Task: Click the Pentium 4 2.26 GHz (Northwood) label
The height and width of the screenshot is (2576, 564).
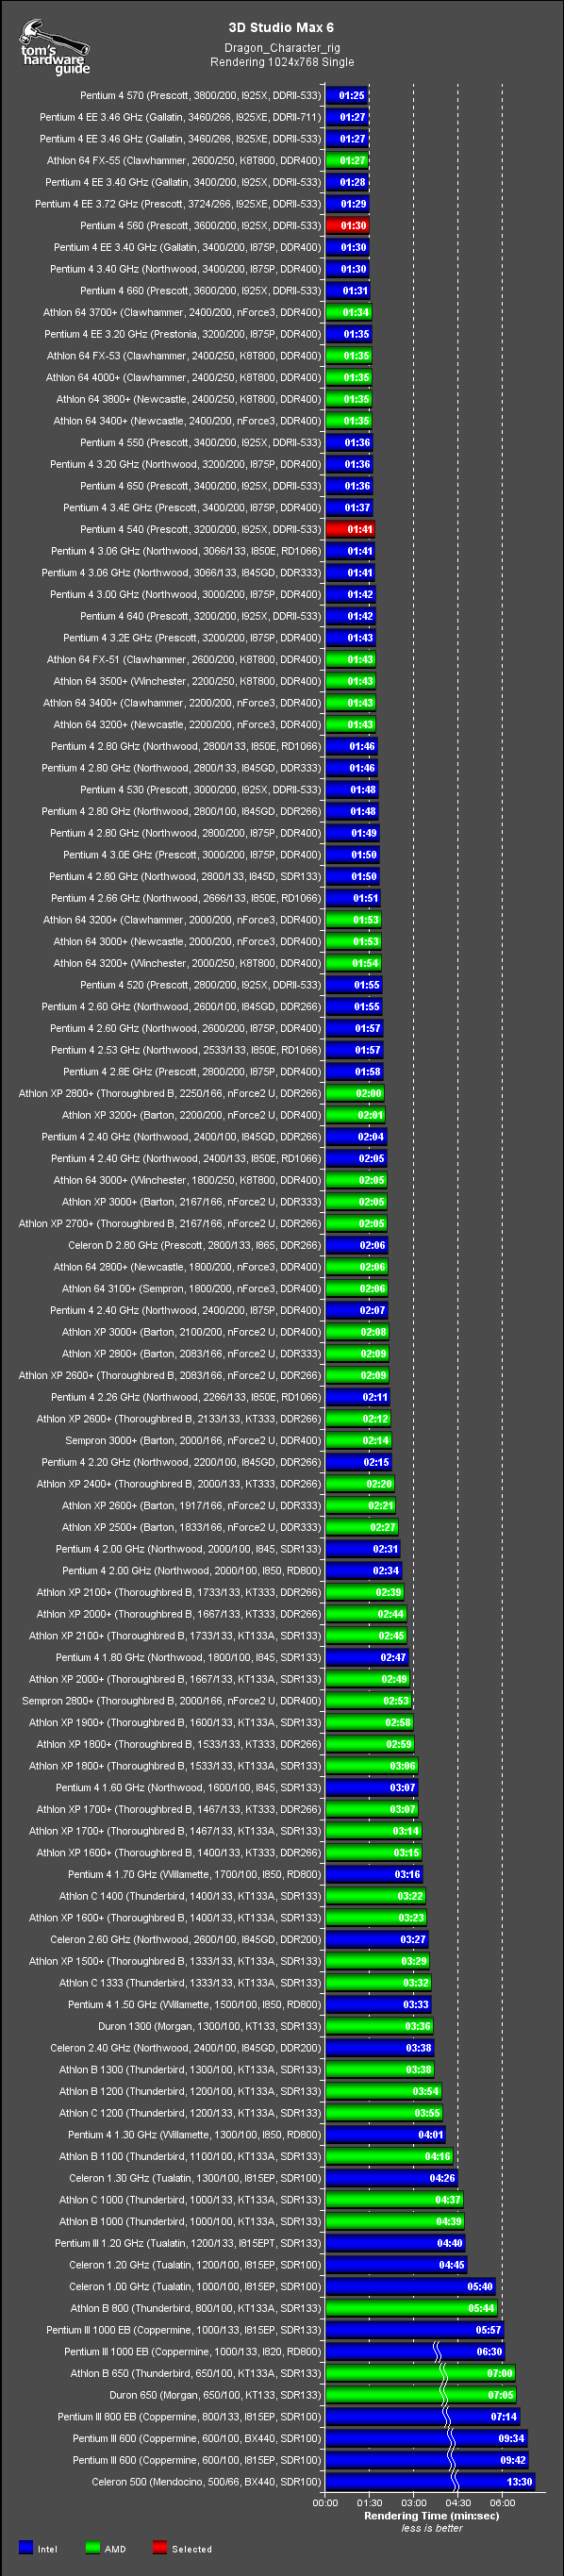Action: (x=186, y=1398)
